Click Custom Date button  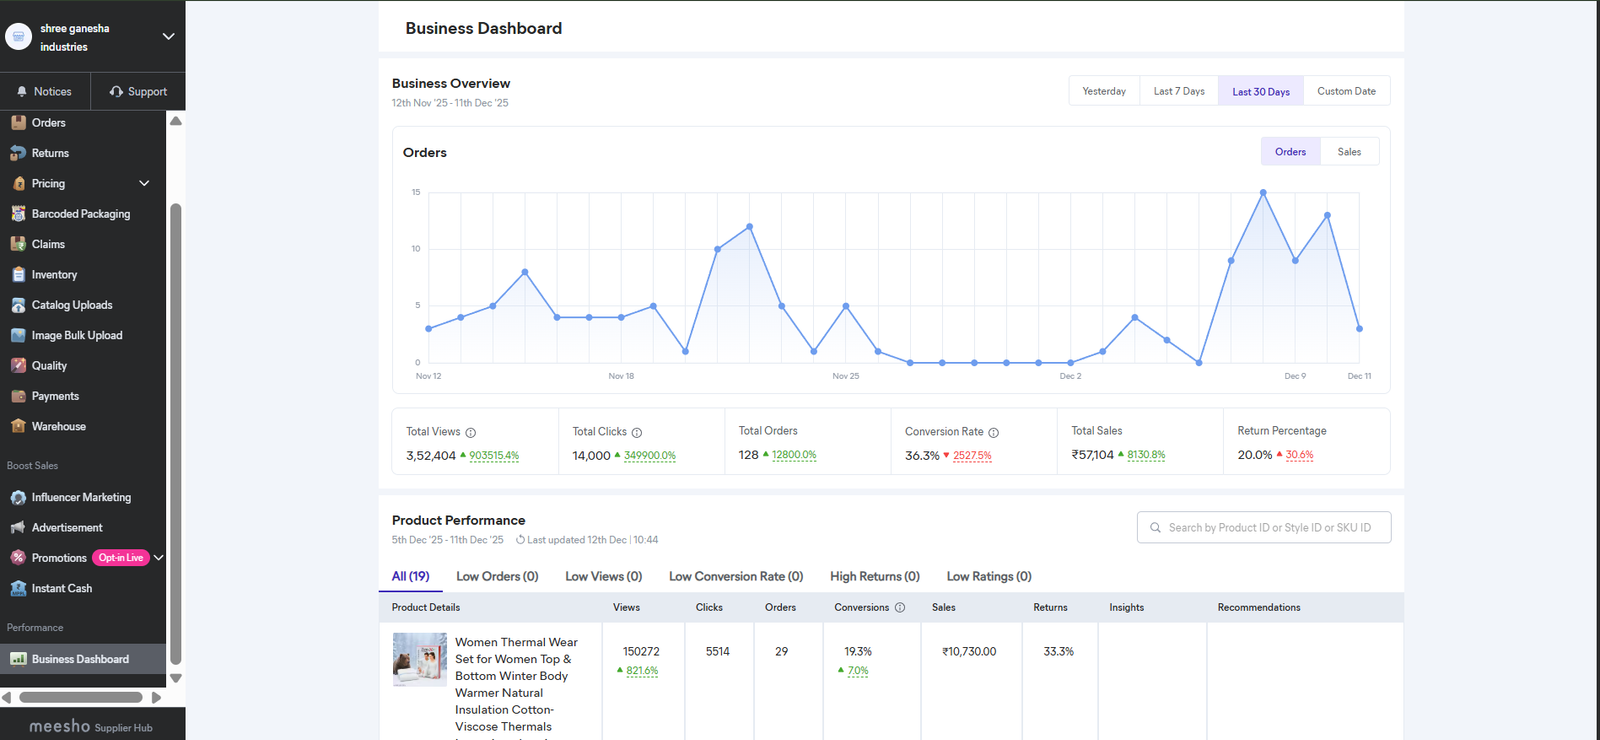point(1346,91)
